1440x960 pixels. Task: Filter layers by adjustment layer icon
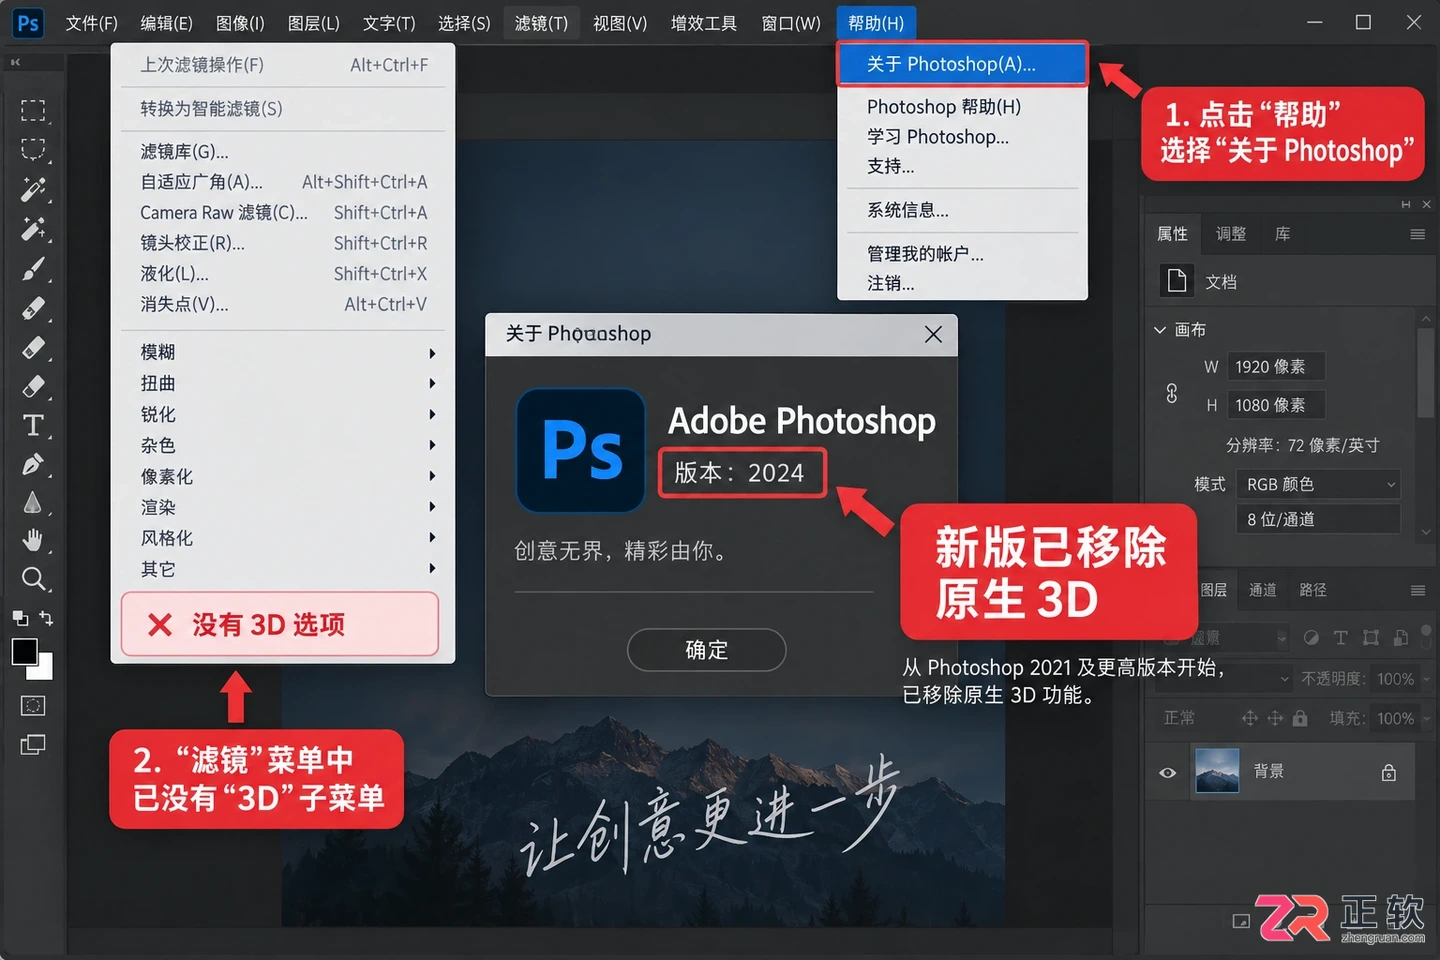click(1311, 638)
